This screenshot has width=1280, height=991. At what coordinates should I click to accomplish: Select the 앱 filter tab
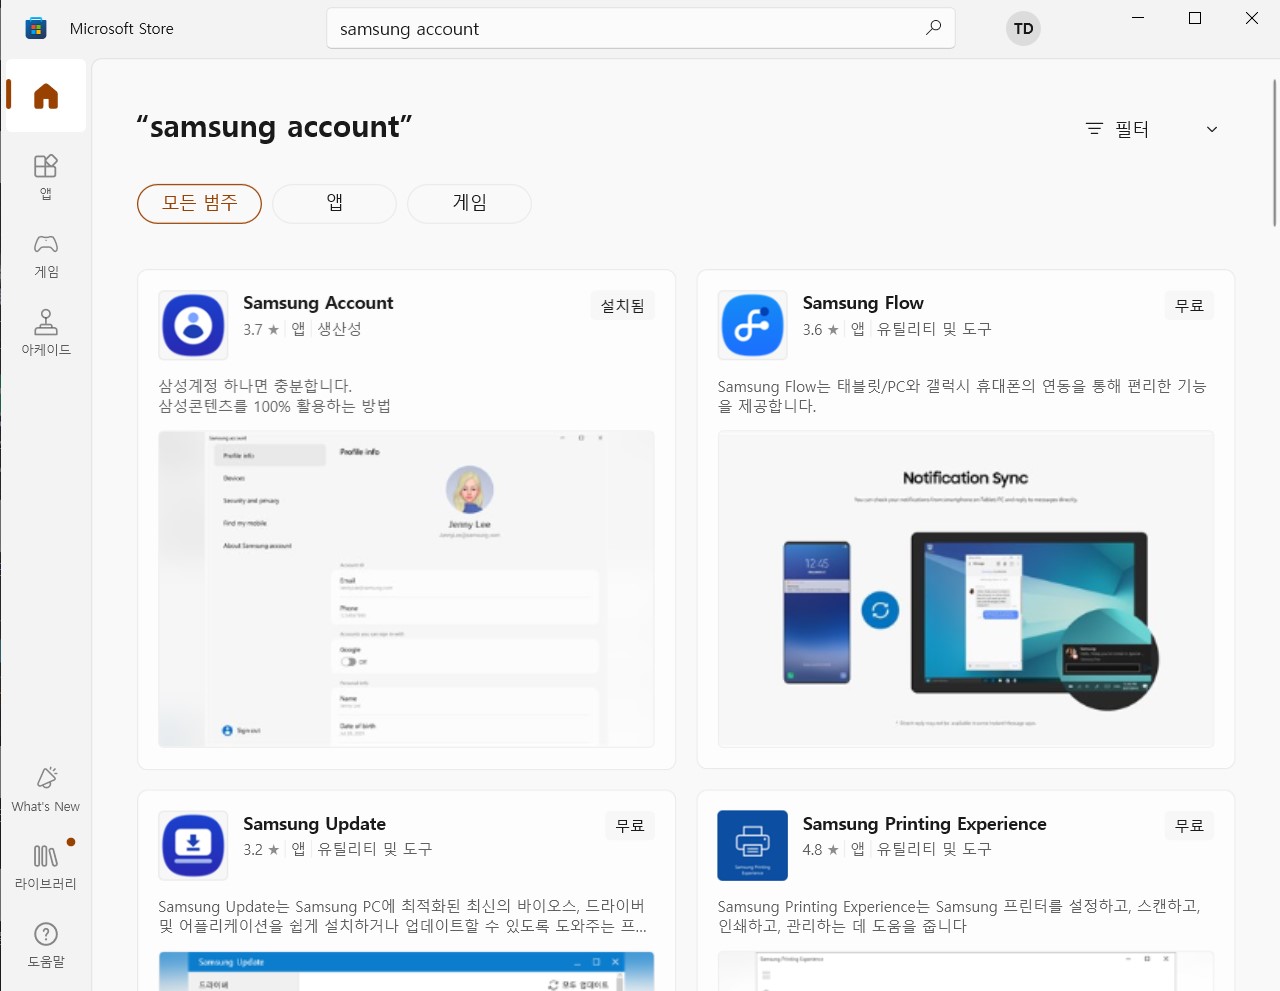334,203
